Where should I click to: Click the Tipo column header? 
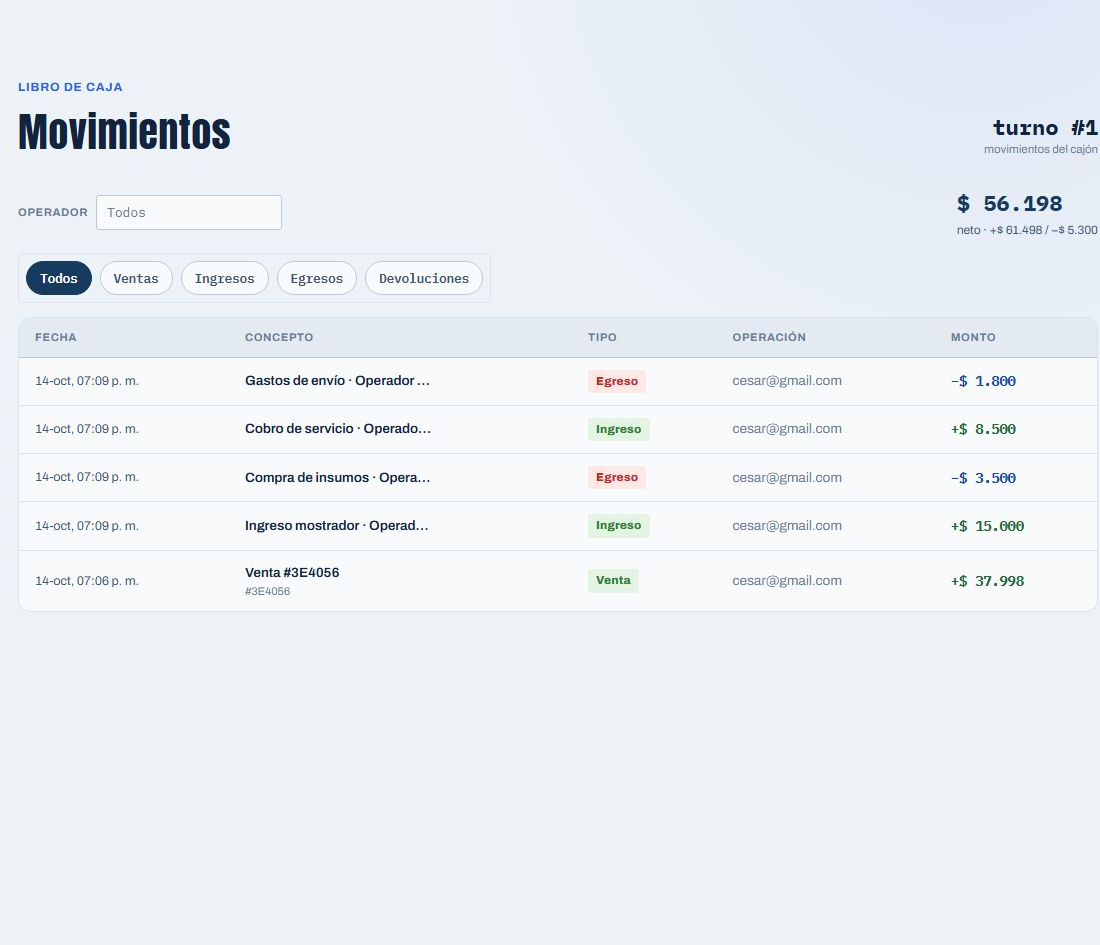point(602,337)
